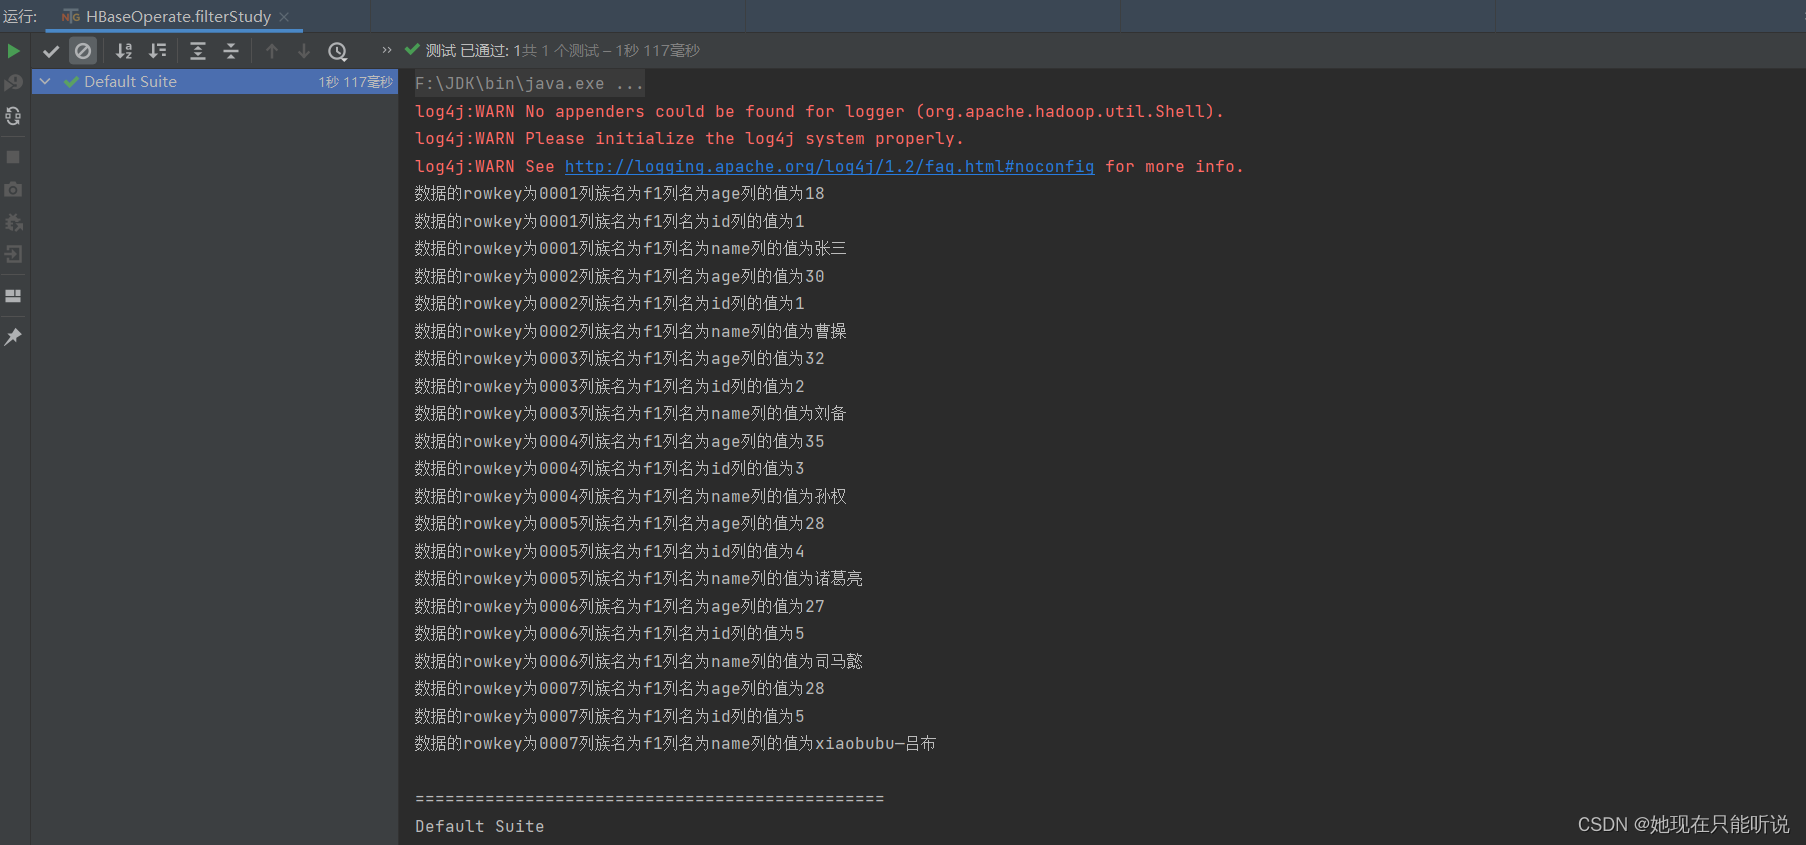Close the HBaseOperate.filterStudy tab

284,17
